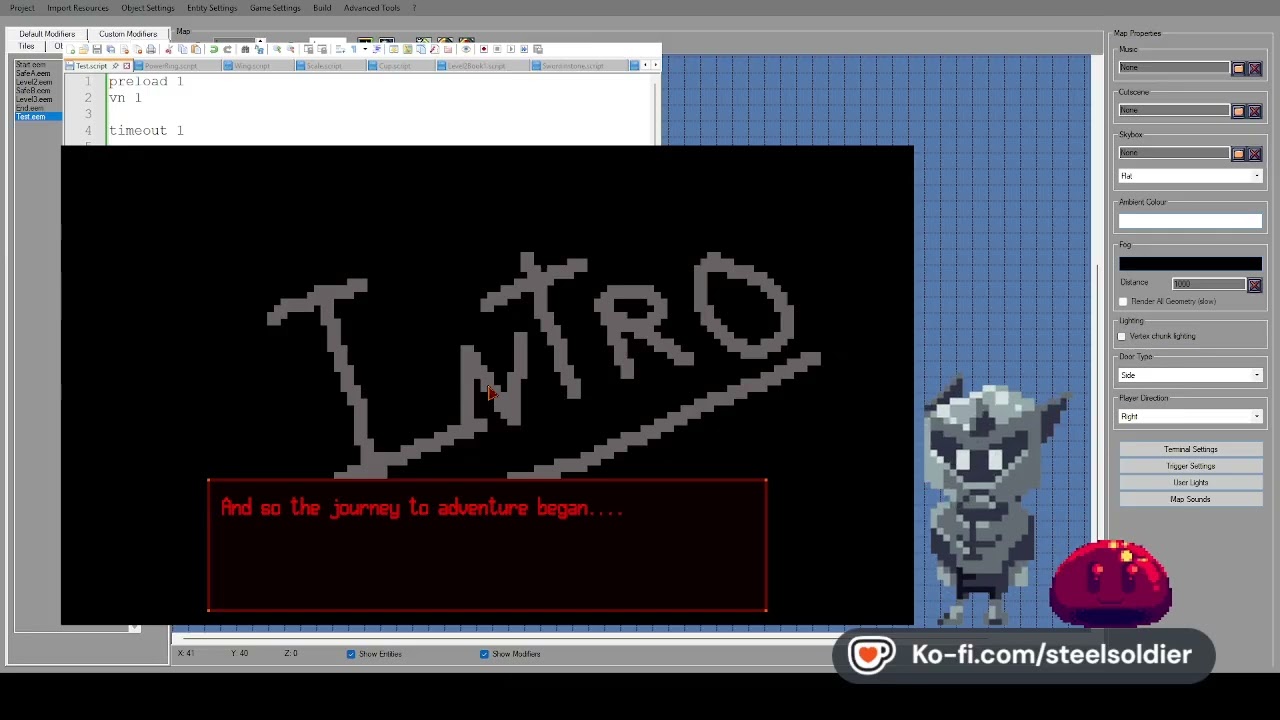This screenshot has width=1280, height=720.
Task: Click the Map Sounds button
Action: (1190, 499)
